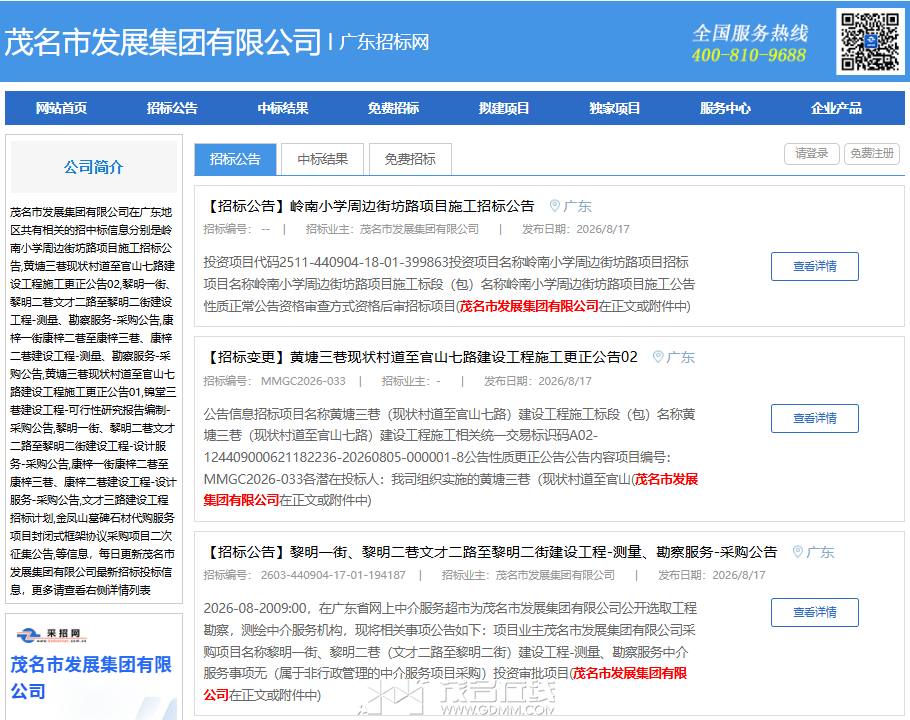
Task: Select 拟建项目 navigation item
Action: click(504, 108)
